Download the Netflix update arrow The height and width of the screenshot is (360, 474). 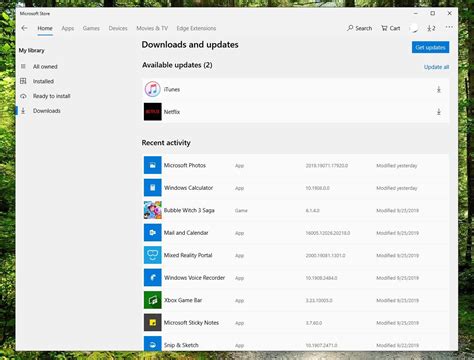[439, 112]
